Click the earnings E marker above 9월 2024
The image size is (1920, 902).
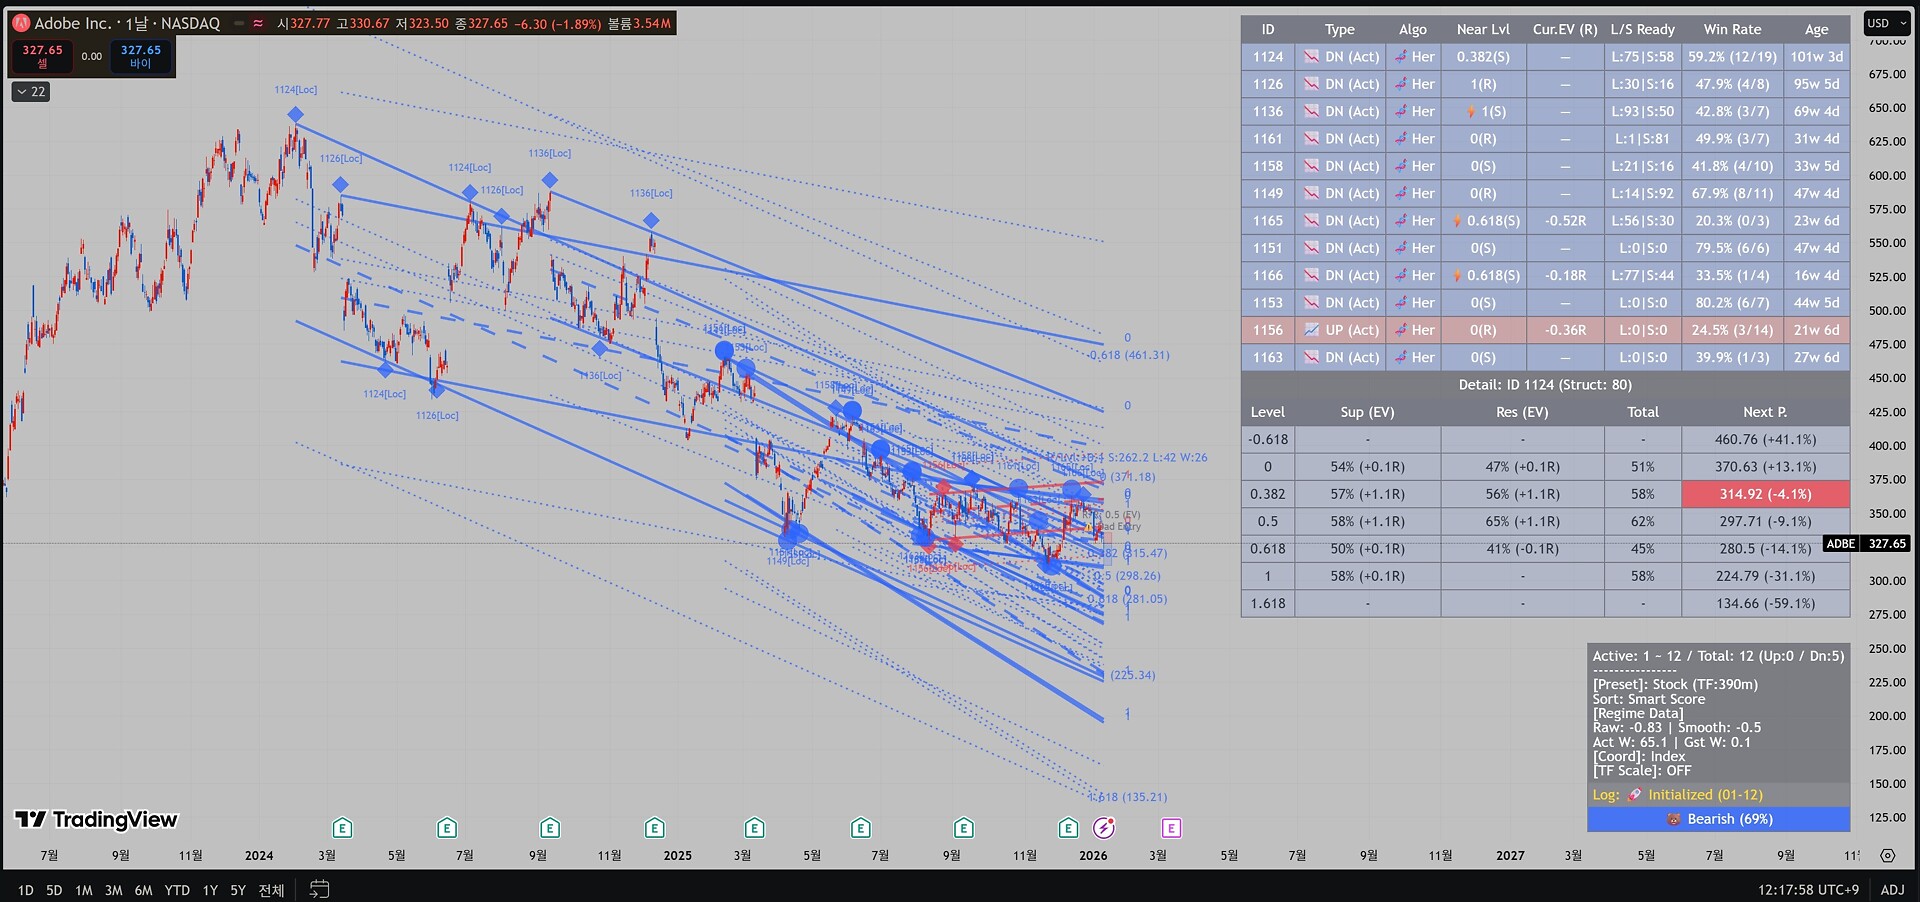click(x=549, y=828)
